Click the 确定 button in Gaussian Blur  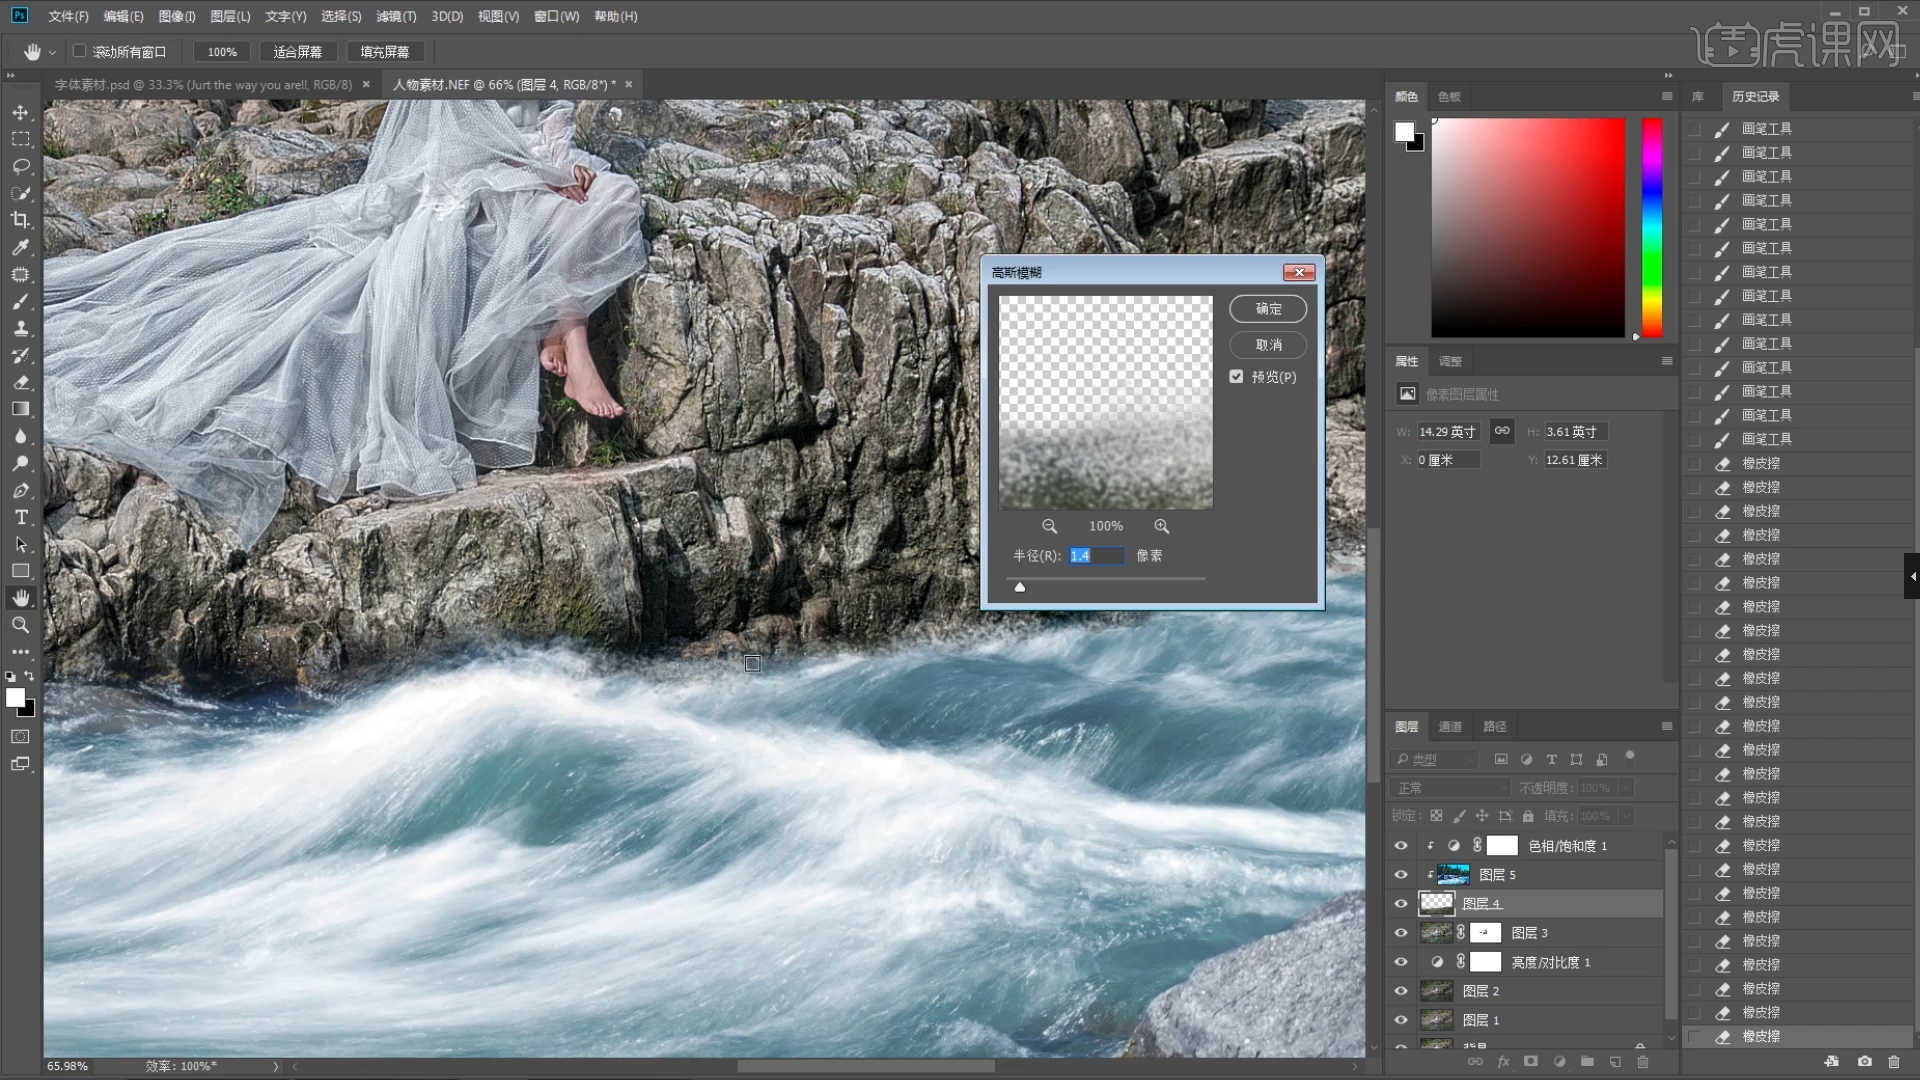click(1268, 309)
